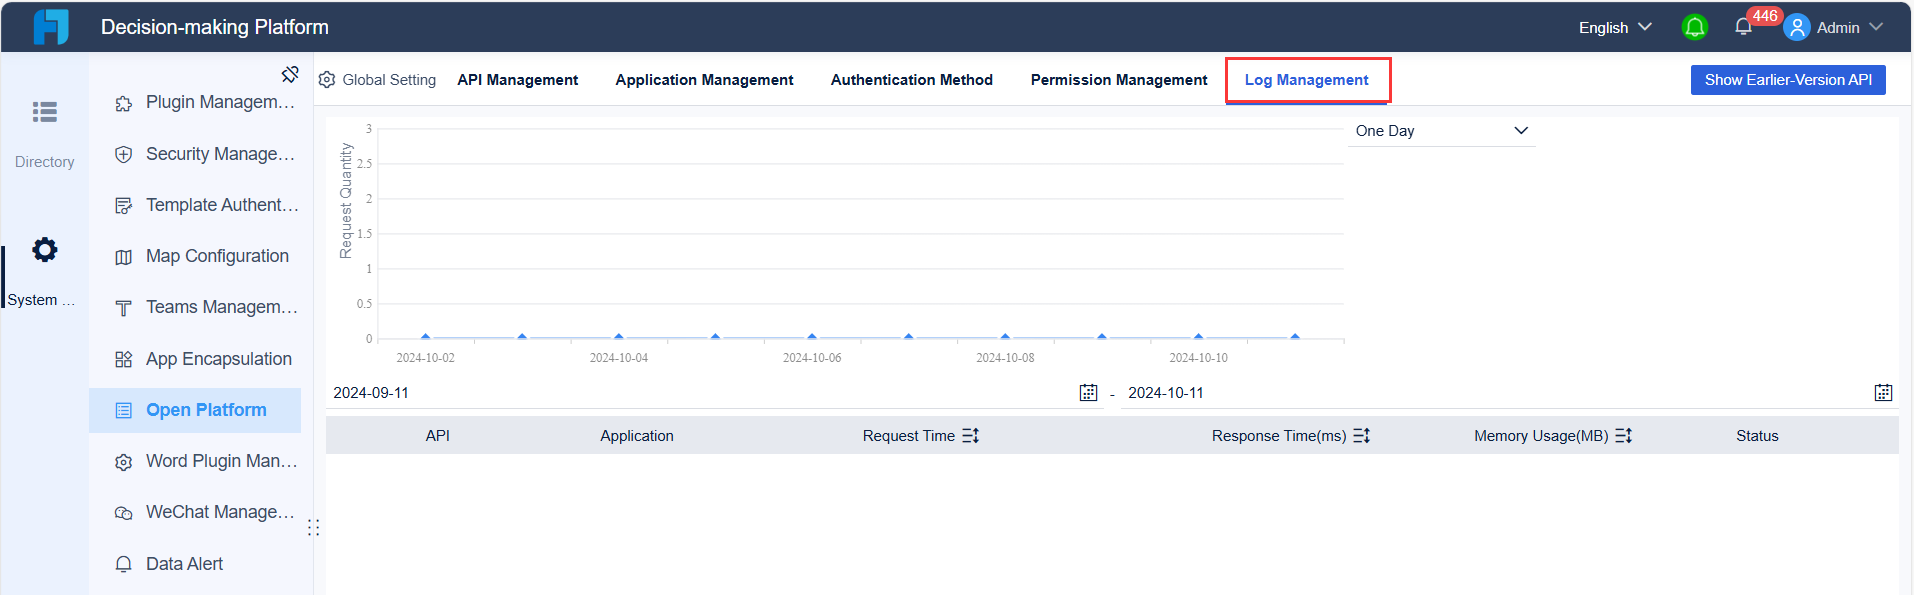Open Template Authentication menu item
1914x595 pixels.
click(195, 205)
